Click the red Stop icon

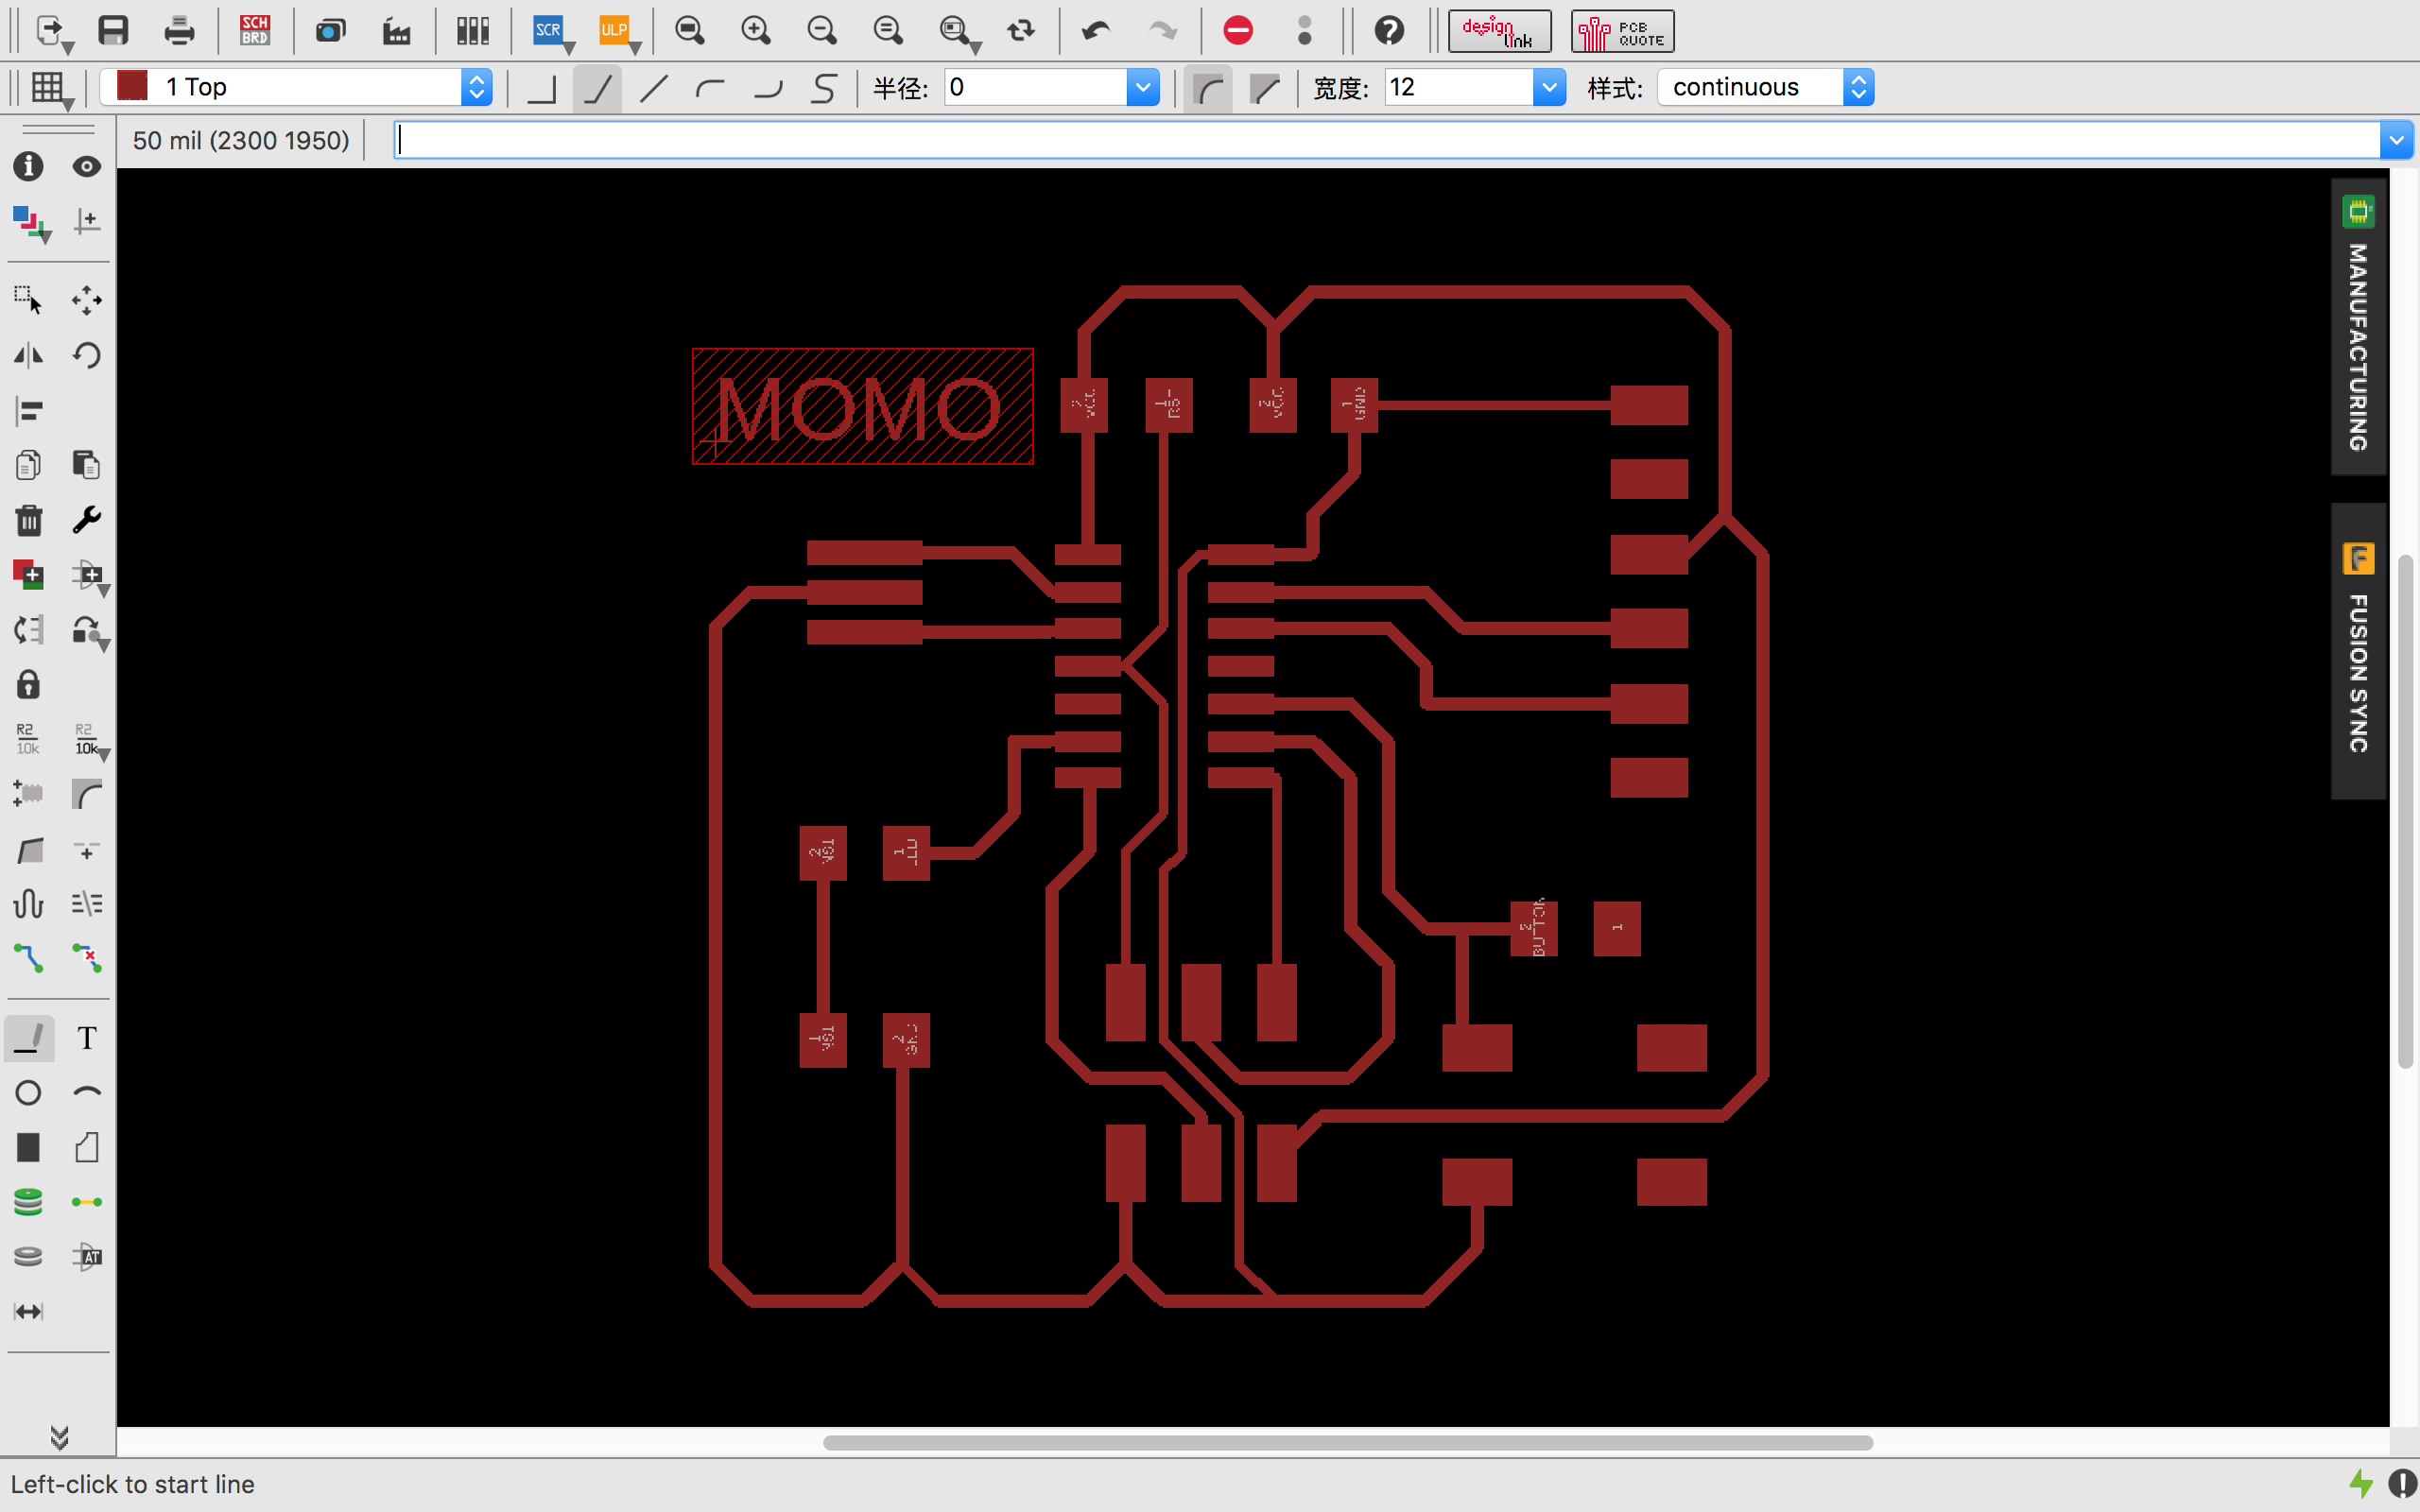[1238, 30]
